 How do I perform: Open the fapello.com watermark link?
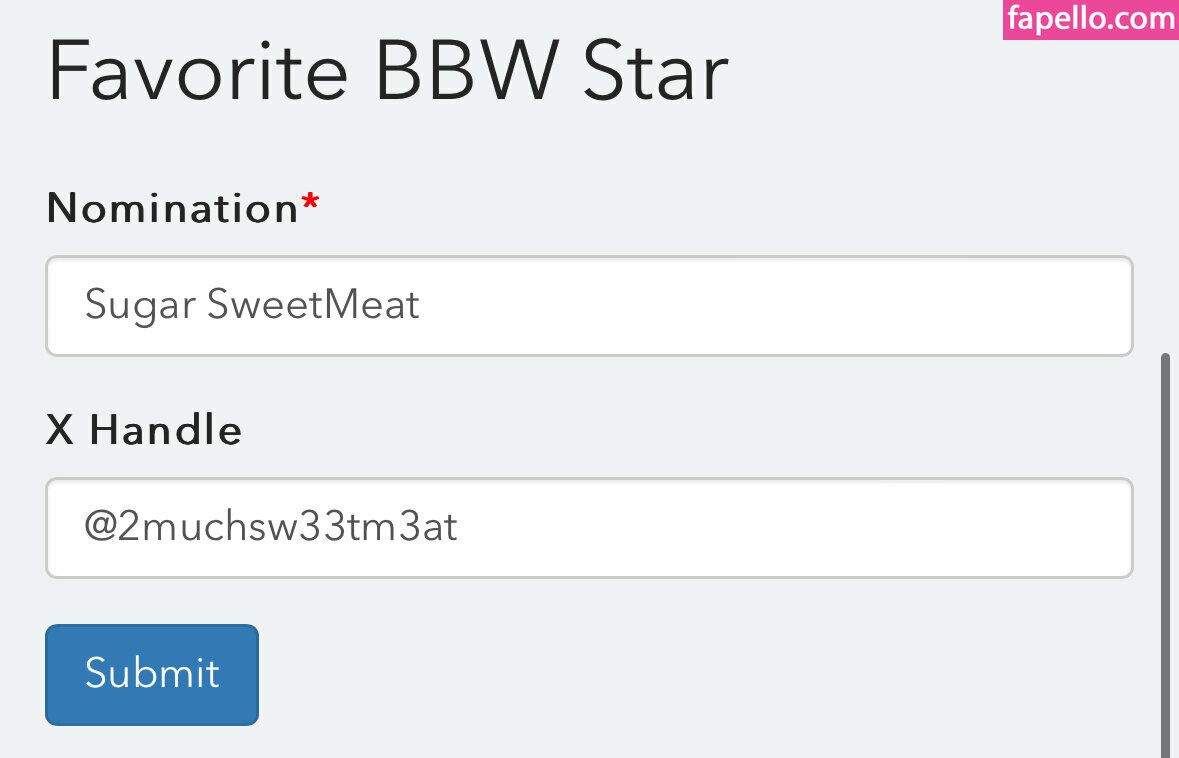pyautogui.click(x=1090, y=19)
